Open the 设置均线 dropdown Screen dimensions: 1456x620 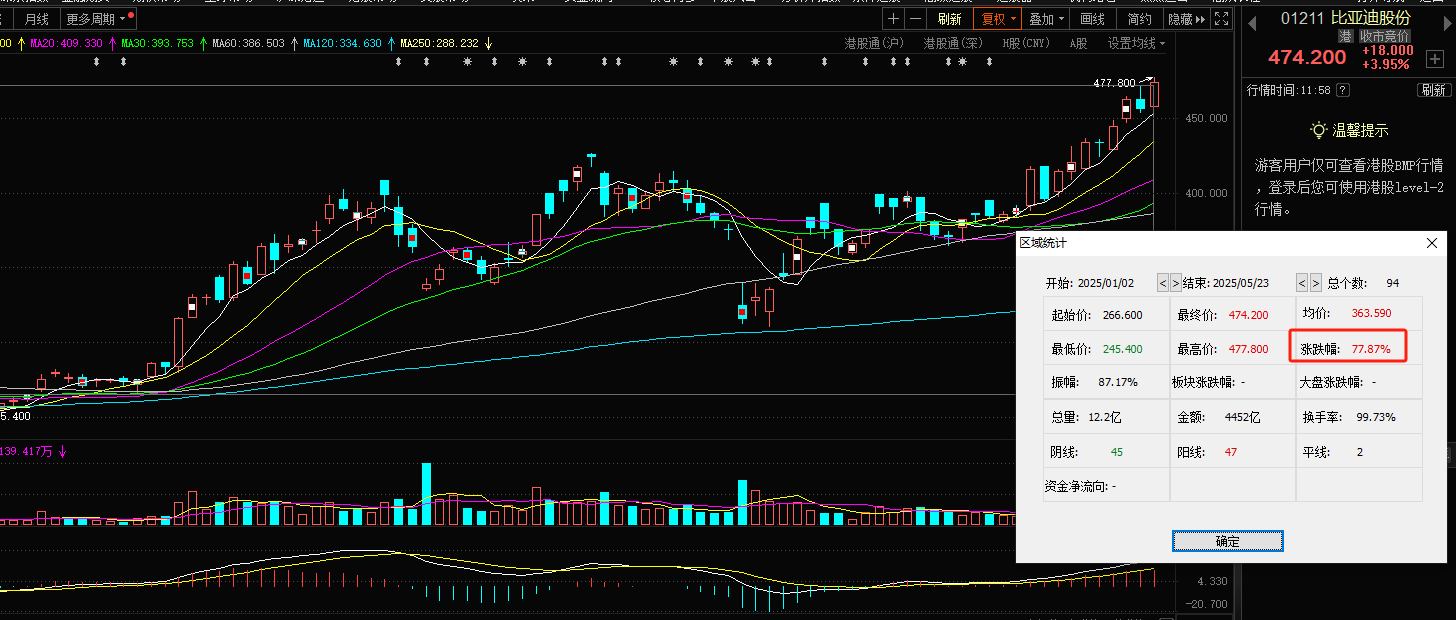pos(1136,43)
